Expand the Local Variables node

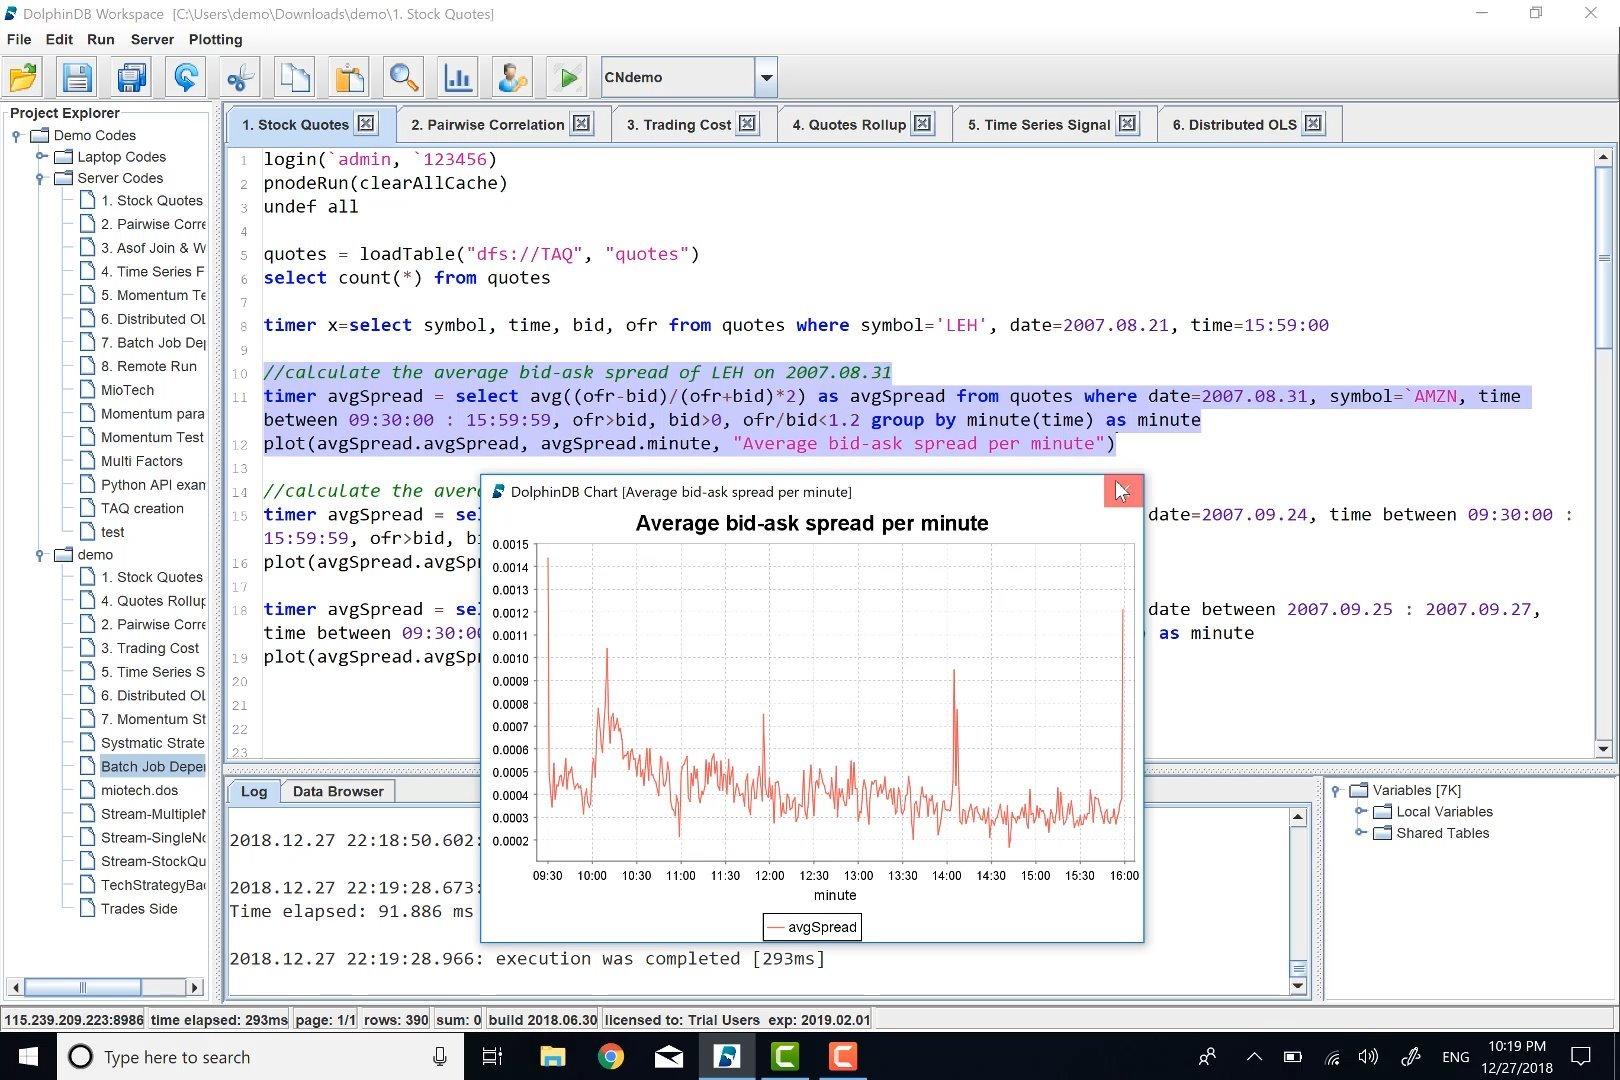pyautogui.click(x=1360, y=811)
